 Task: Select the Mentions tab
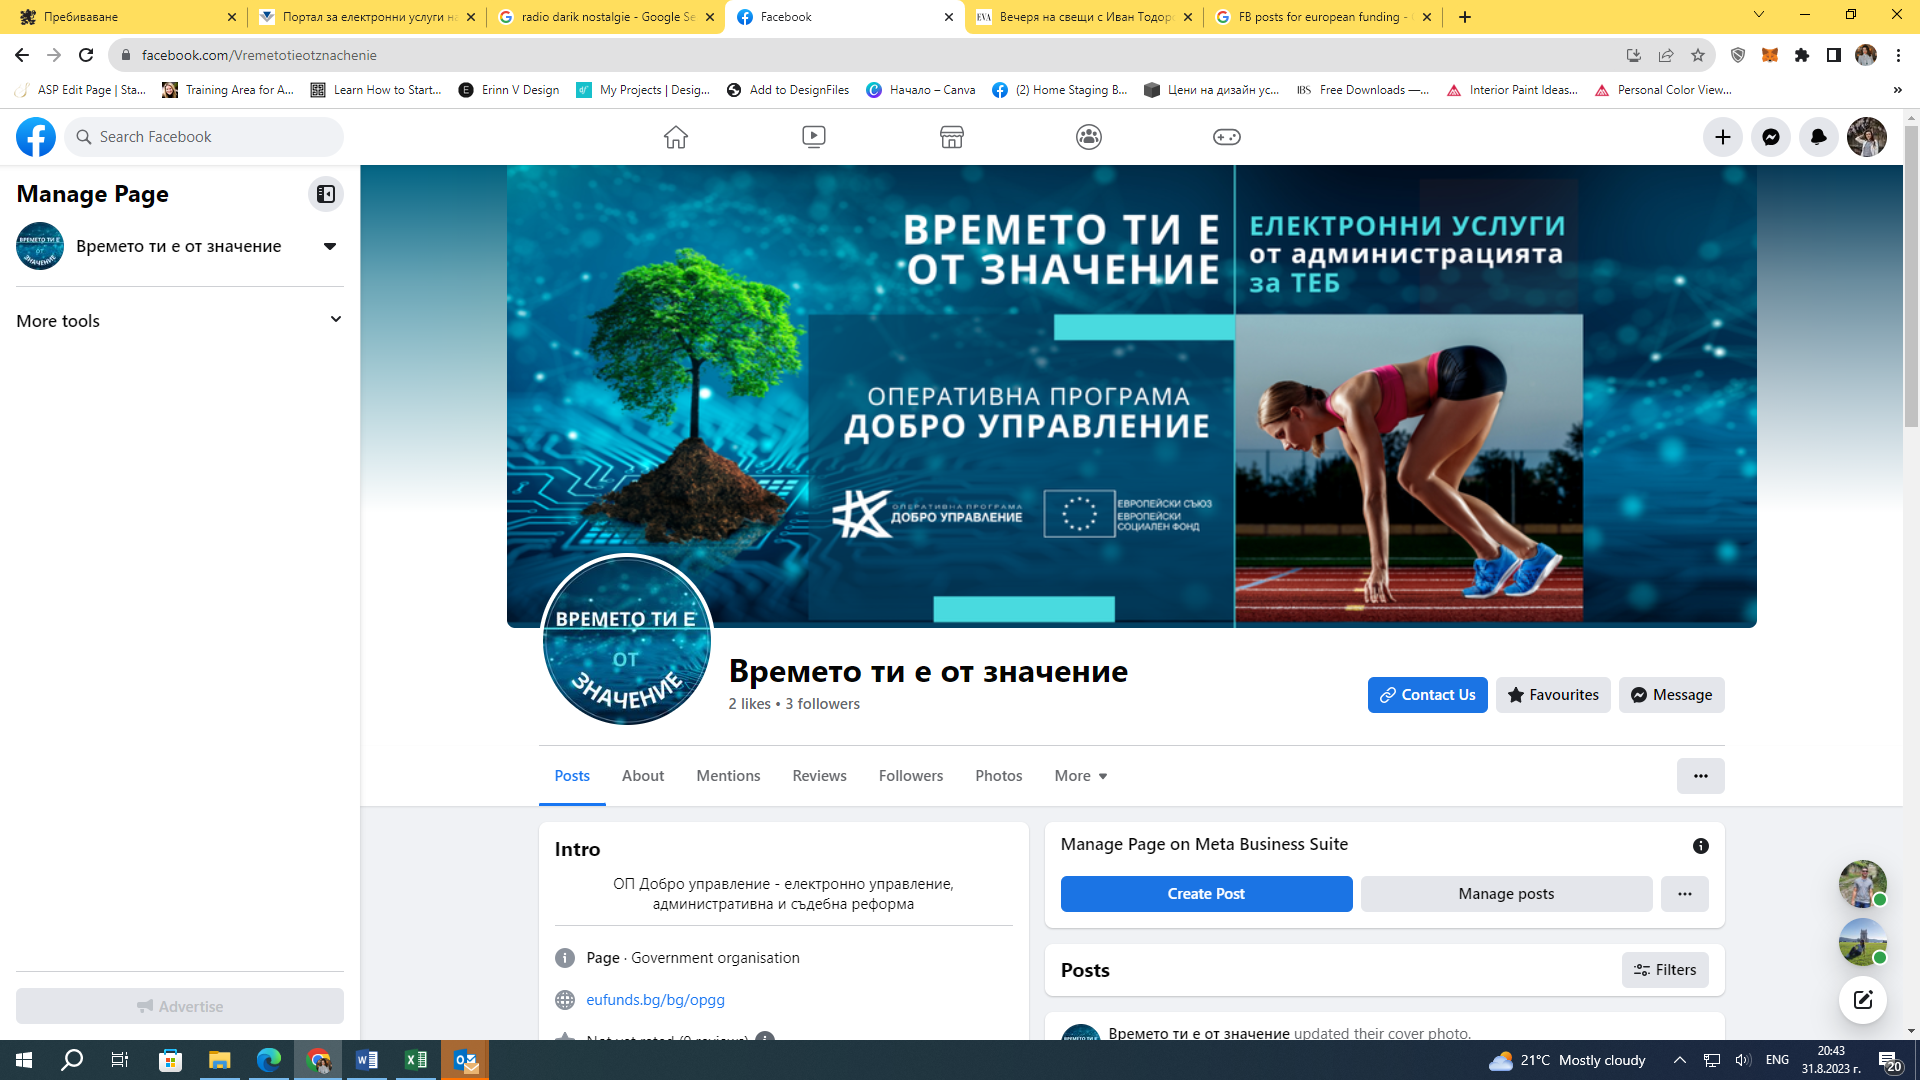coord(728,776)
